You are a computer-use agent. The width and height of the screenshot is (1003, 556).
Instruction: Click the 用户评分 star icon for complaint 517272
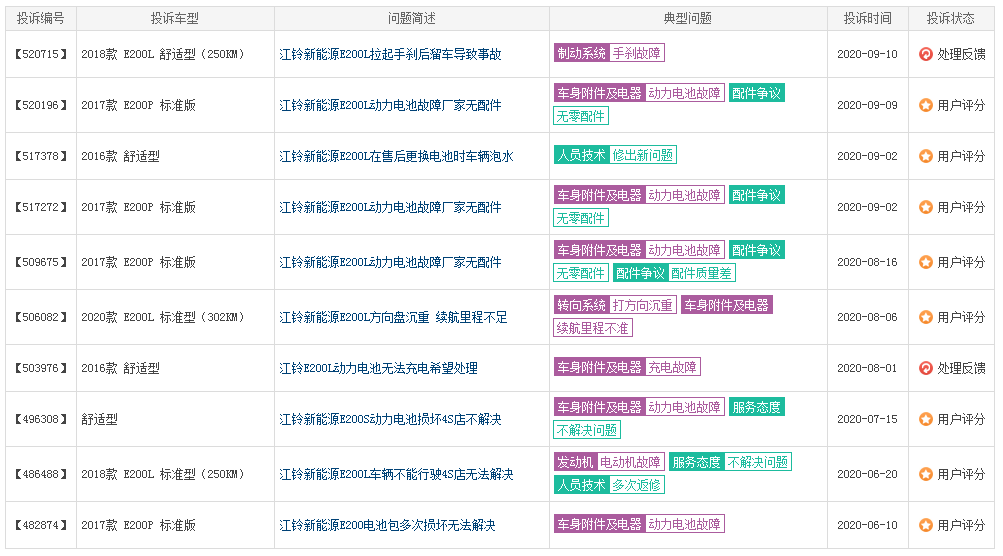click(x=926, y=207)
